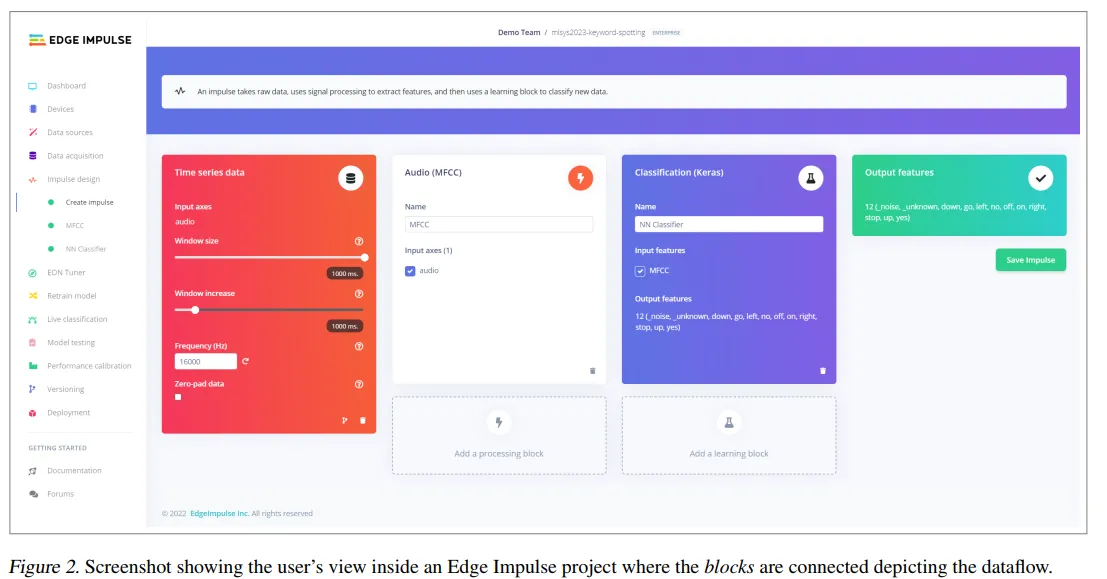Click the Time series data database icon
The height and width of the screenshot is (579, 1107).
(x=350, y=178)
